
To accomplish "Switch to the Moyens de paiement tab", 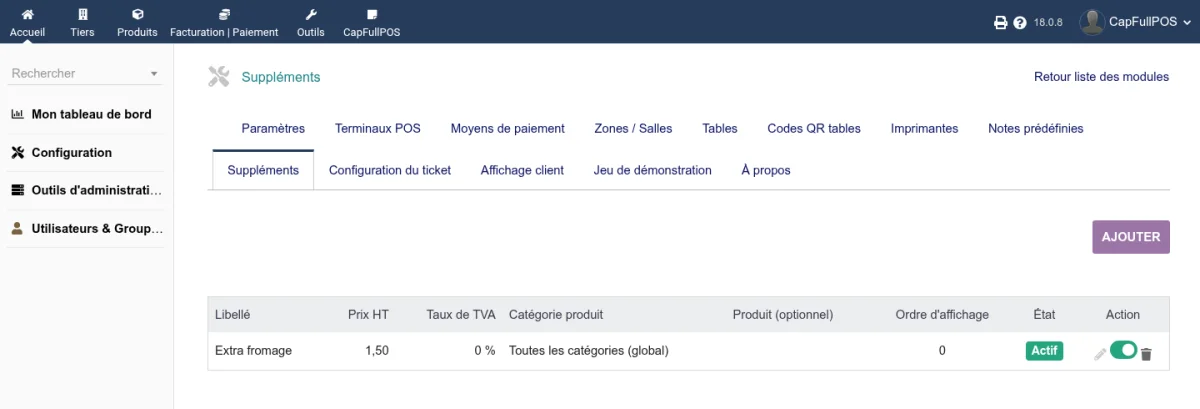I will pos(507,128).
